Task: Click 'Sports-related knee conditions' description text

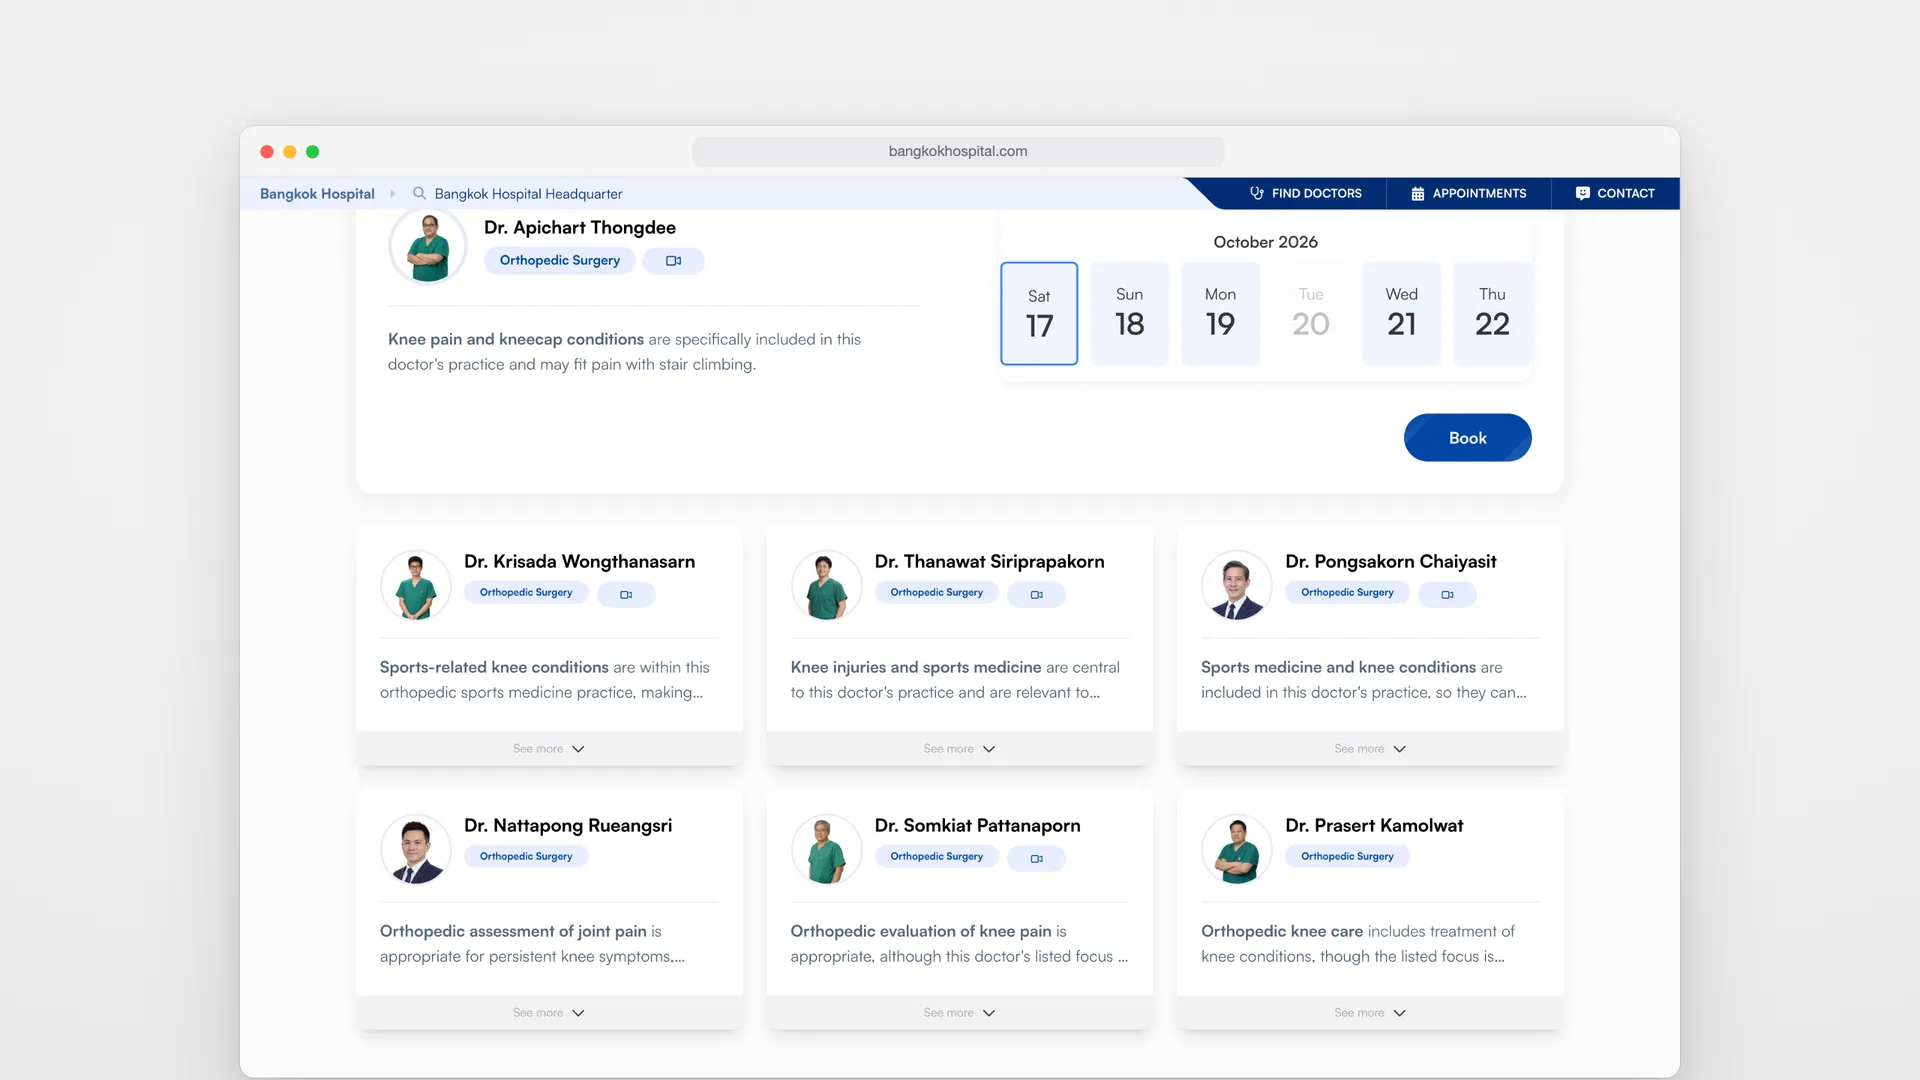Action: coord(494,668)
